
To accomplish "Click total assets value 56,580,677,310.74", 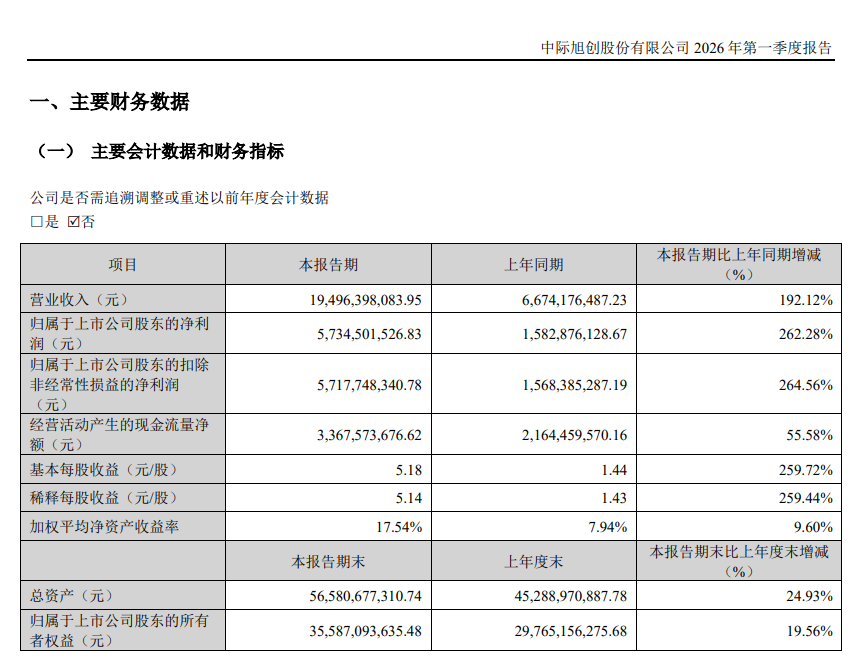I will (x=365, y=596).
